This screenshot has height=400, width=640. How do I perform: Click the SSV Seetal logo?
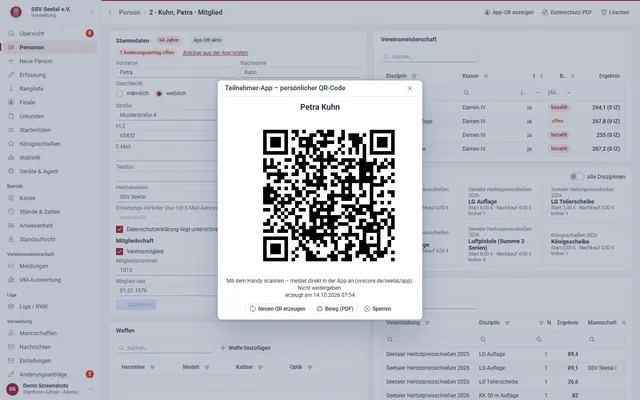point(16,12)
